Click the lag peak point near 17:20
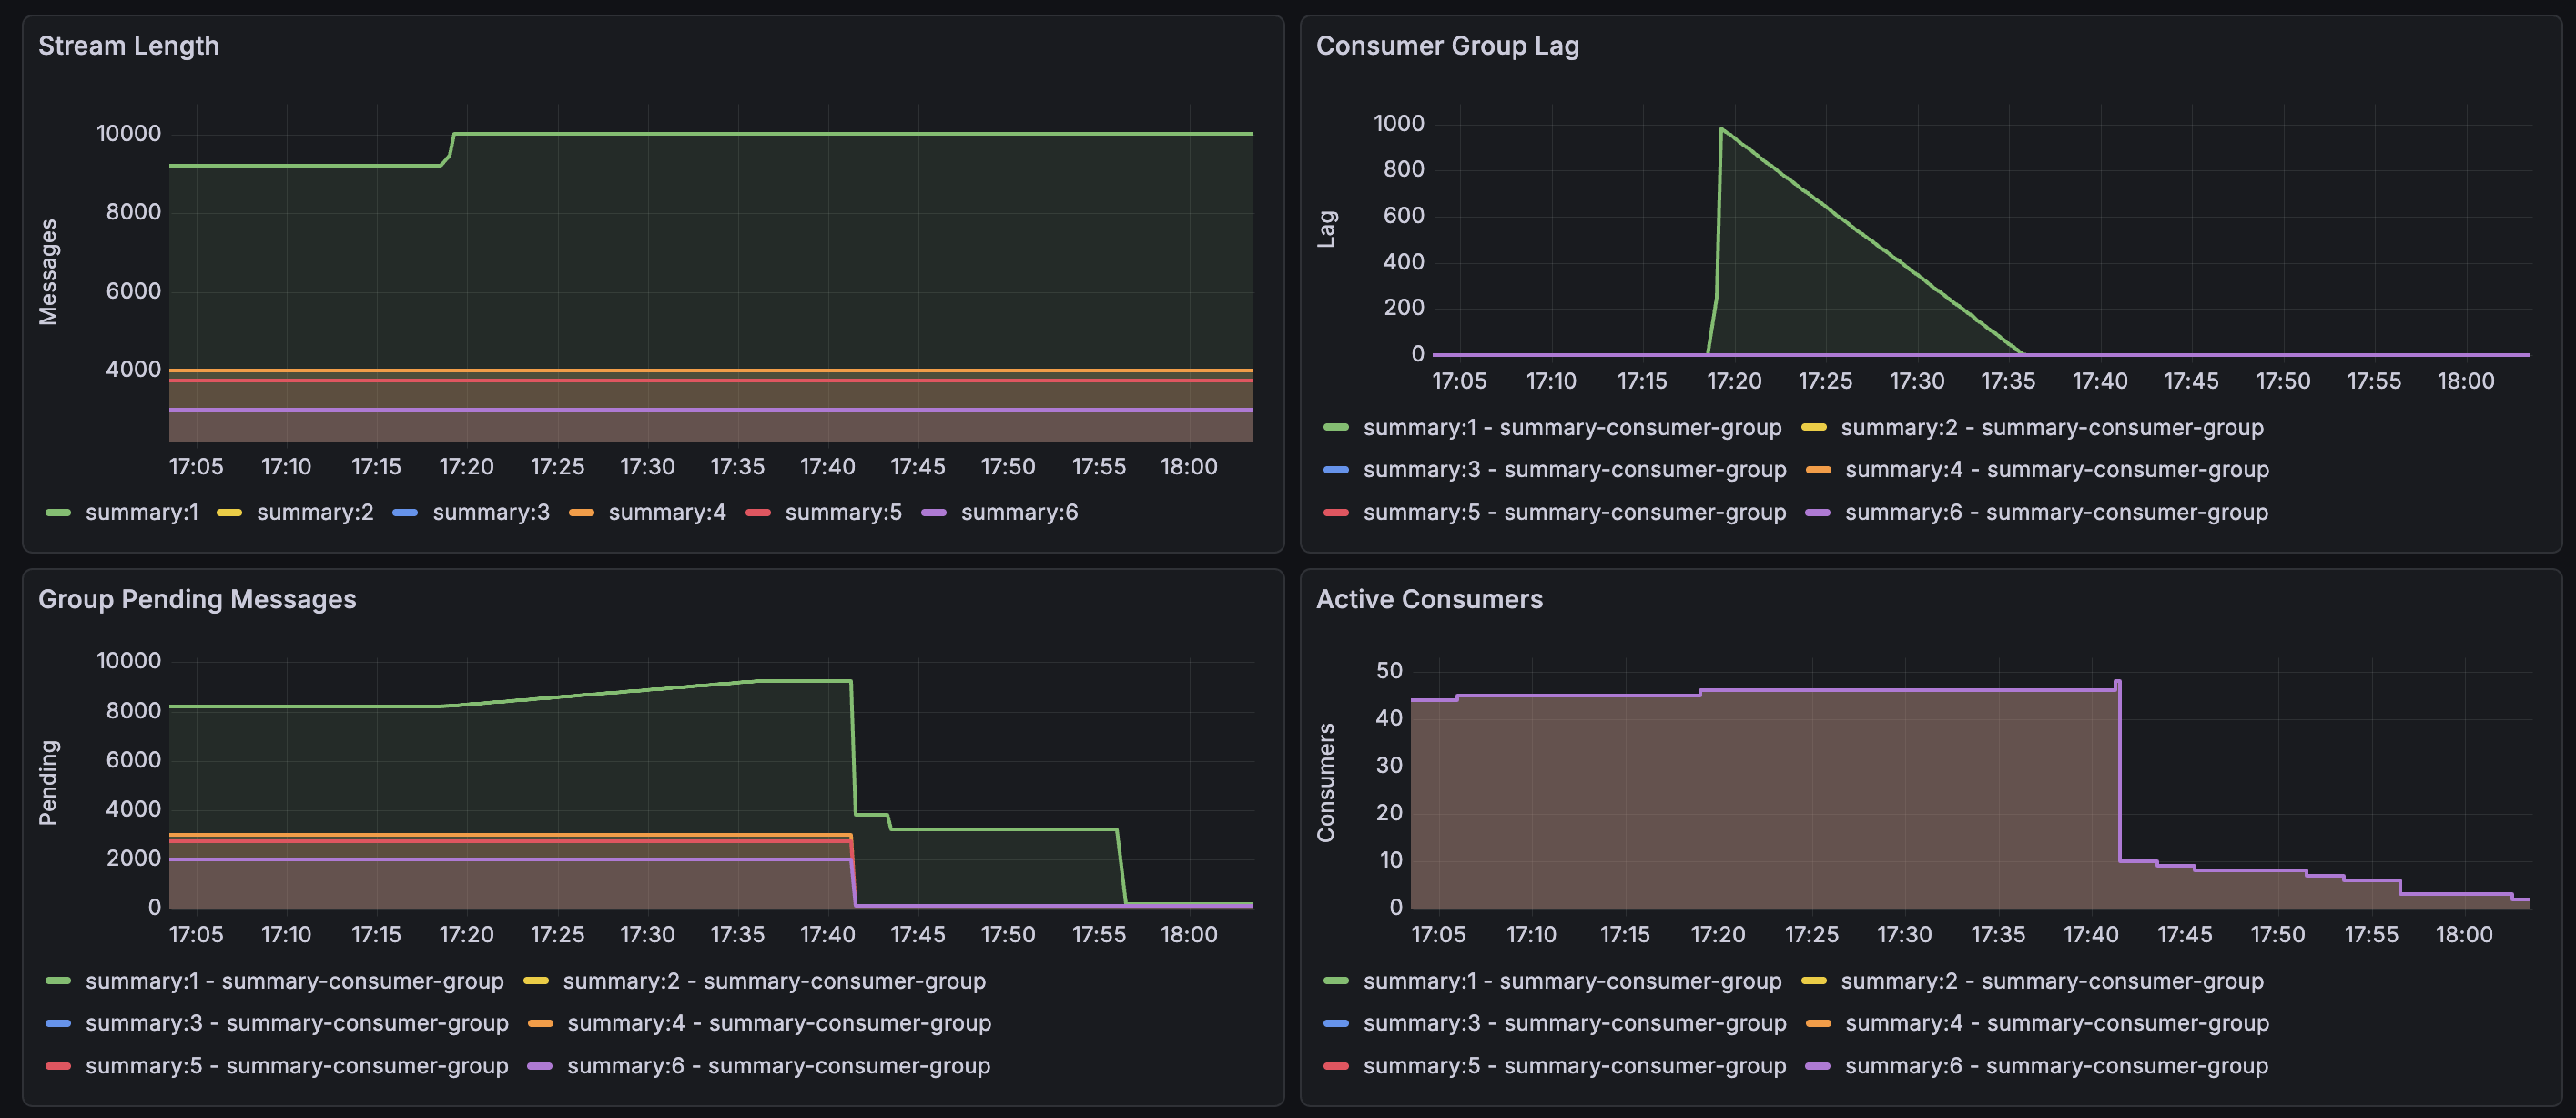 pyautogui.click(x=1721, y=129)
